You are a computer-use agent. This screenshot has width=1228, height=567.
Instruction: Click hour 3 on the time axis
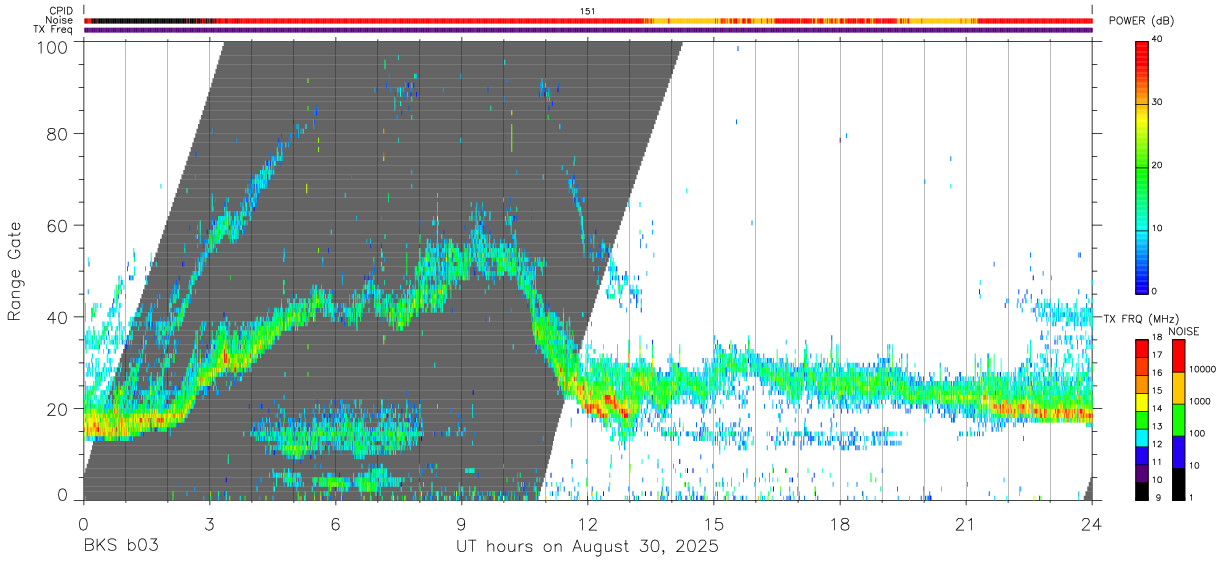tap(209, 524)
